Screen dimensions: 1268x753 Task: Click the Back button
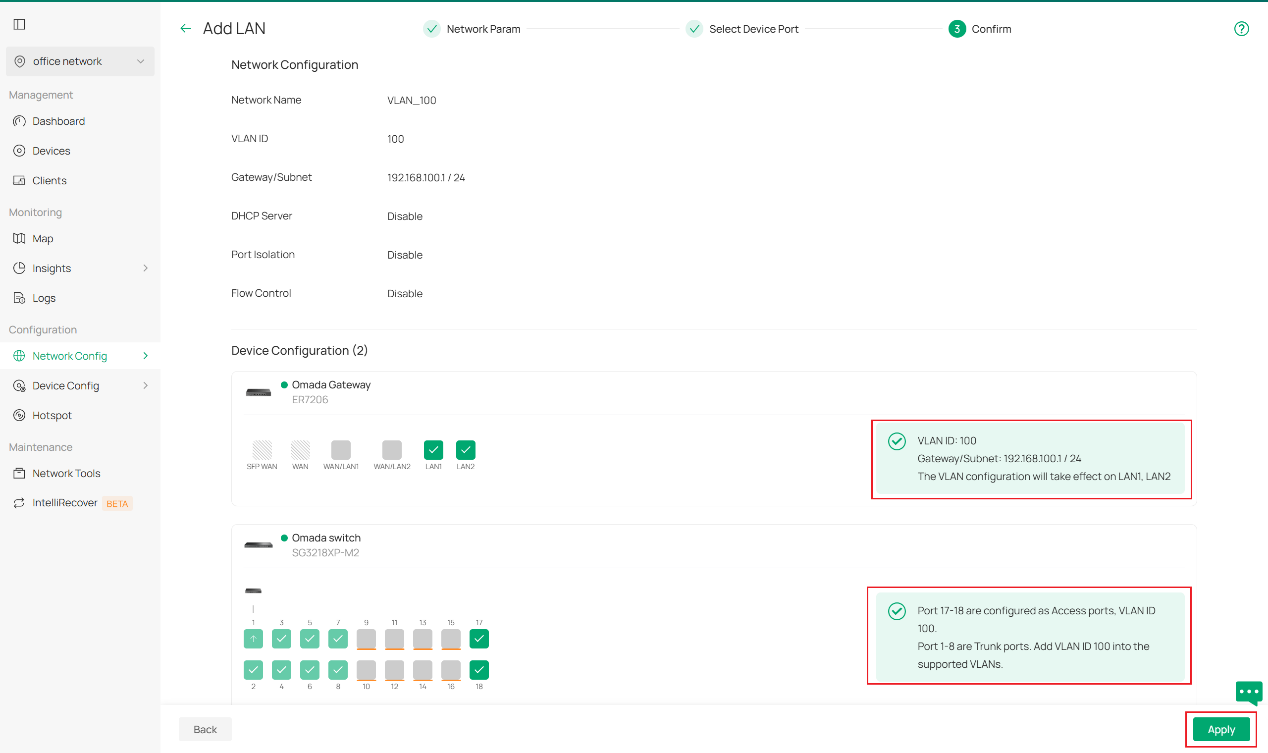[205, 729]
